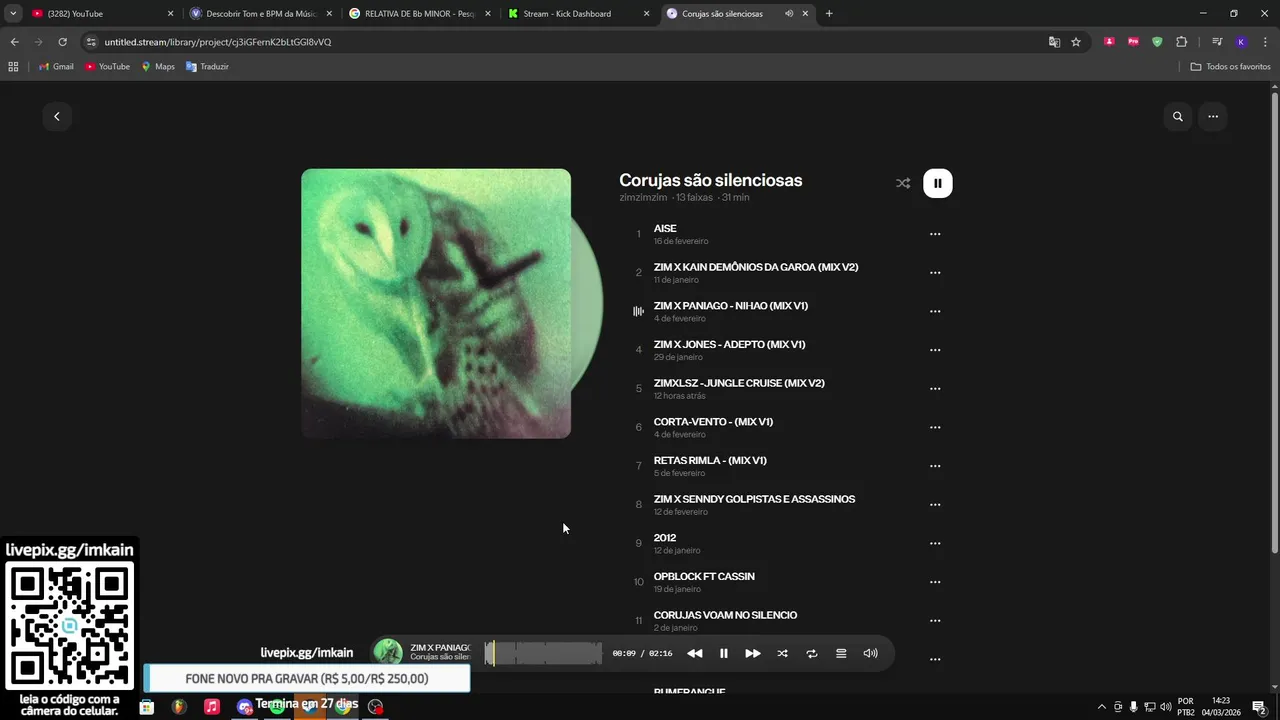Open the YouTube bookmark
This screenshot has height=720, width=1280.
click(x=107, y=67)
